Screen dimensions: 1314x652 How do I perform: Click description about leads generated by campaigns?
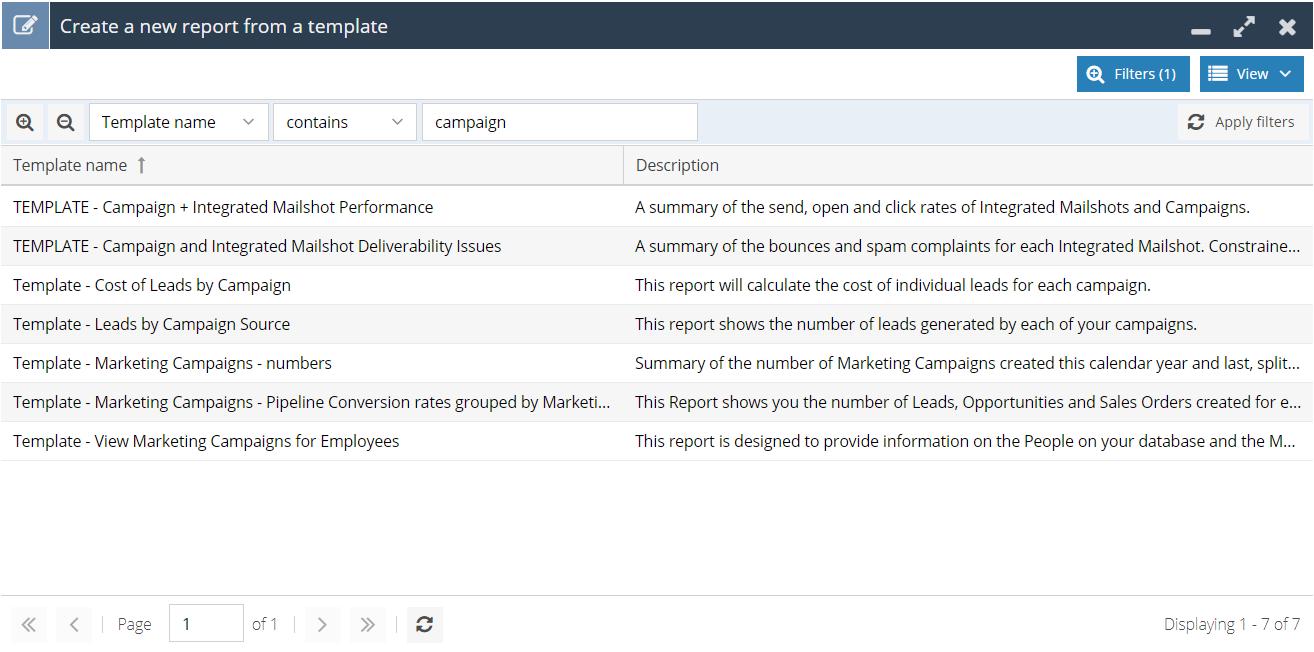[916, 324]
